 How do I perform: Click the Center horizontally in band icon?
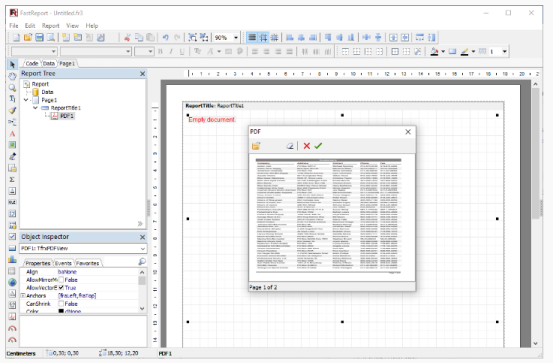[393, 37]
